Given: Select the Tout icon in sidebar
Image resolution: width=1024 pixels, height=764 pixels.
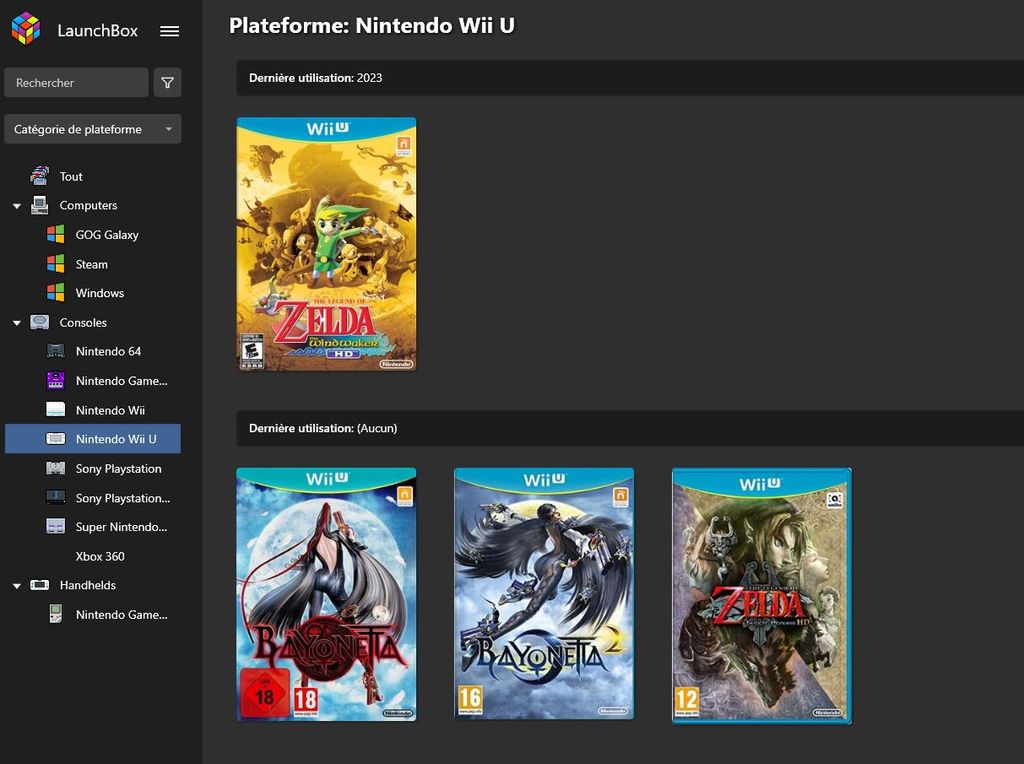Looking at the screenshot, I should (x=40, y=176).
